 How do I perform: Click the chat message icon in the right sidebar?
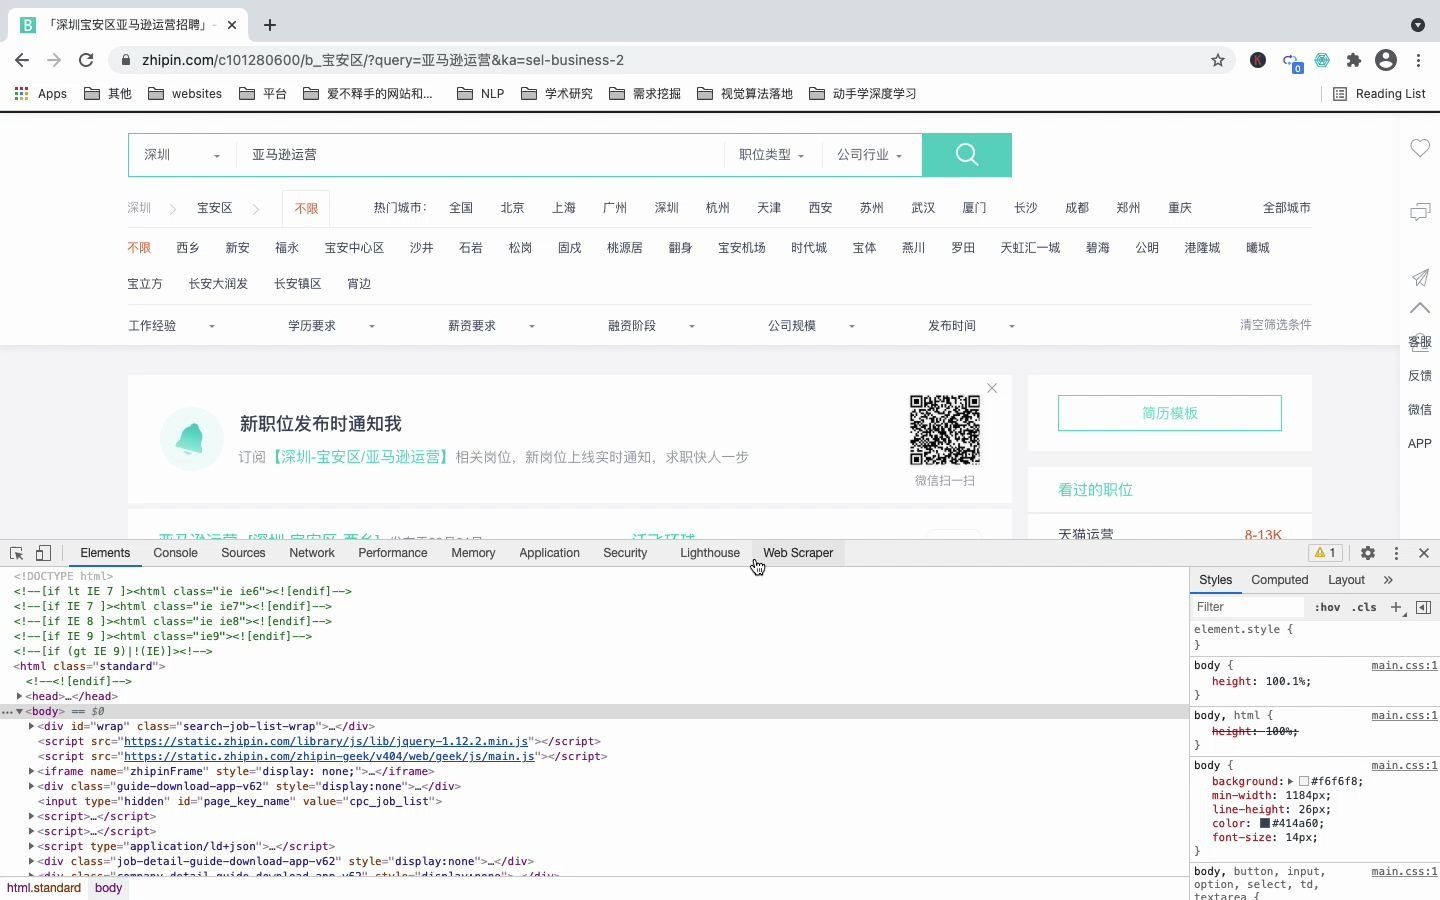1420,212
